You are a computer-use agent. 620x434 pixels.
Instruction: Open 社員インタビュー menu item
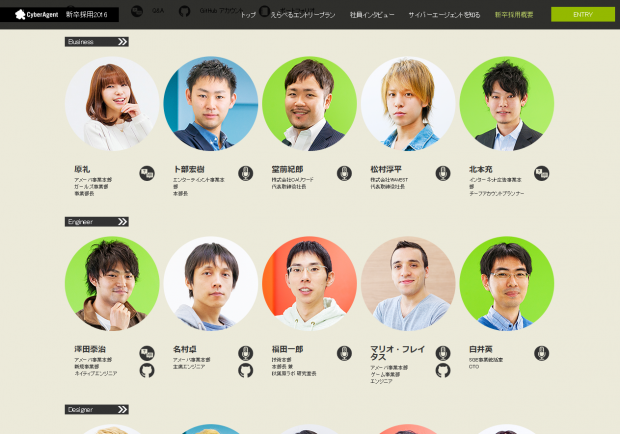click(x=372, y=15)
